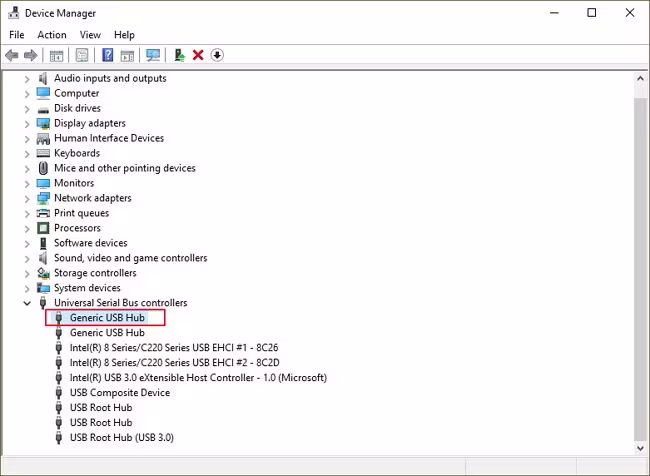Expand the Disk drives category
The width and height of the screenshot is (650, 476).
tap(27, 109)
